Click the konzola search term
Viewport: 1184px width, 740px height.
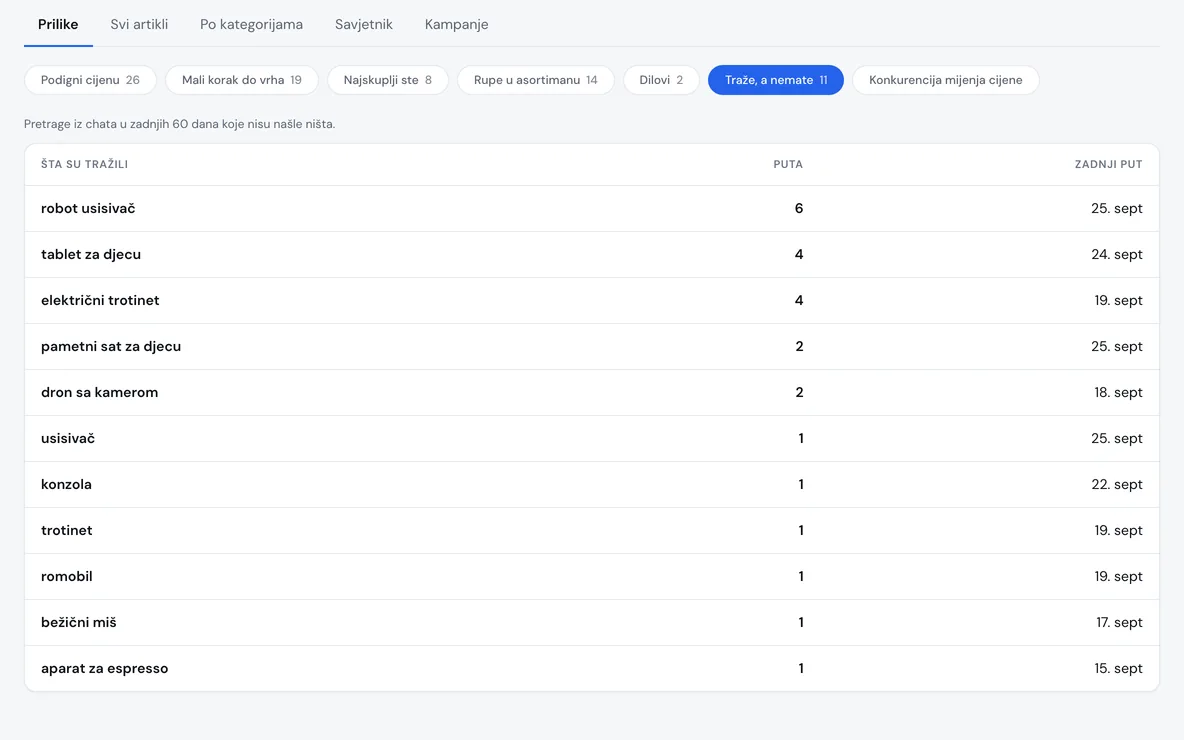66,485
